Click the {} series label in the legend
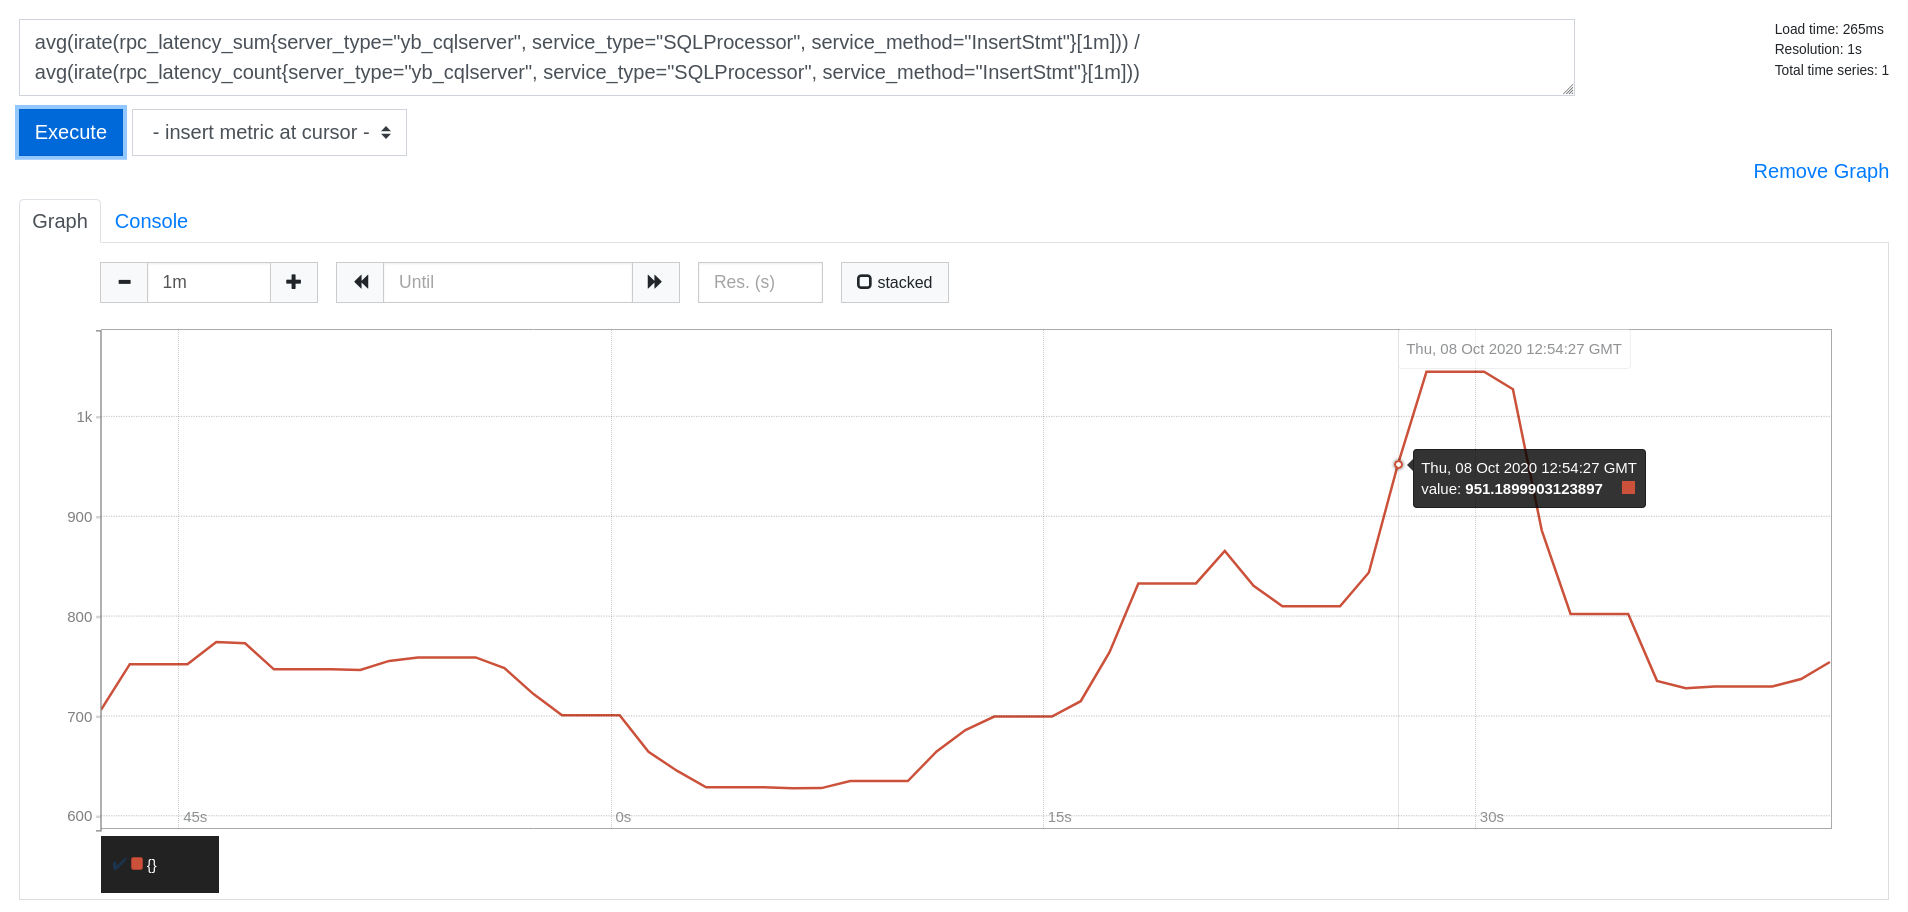1908x912 pixels. (x=152, y=865)
